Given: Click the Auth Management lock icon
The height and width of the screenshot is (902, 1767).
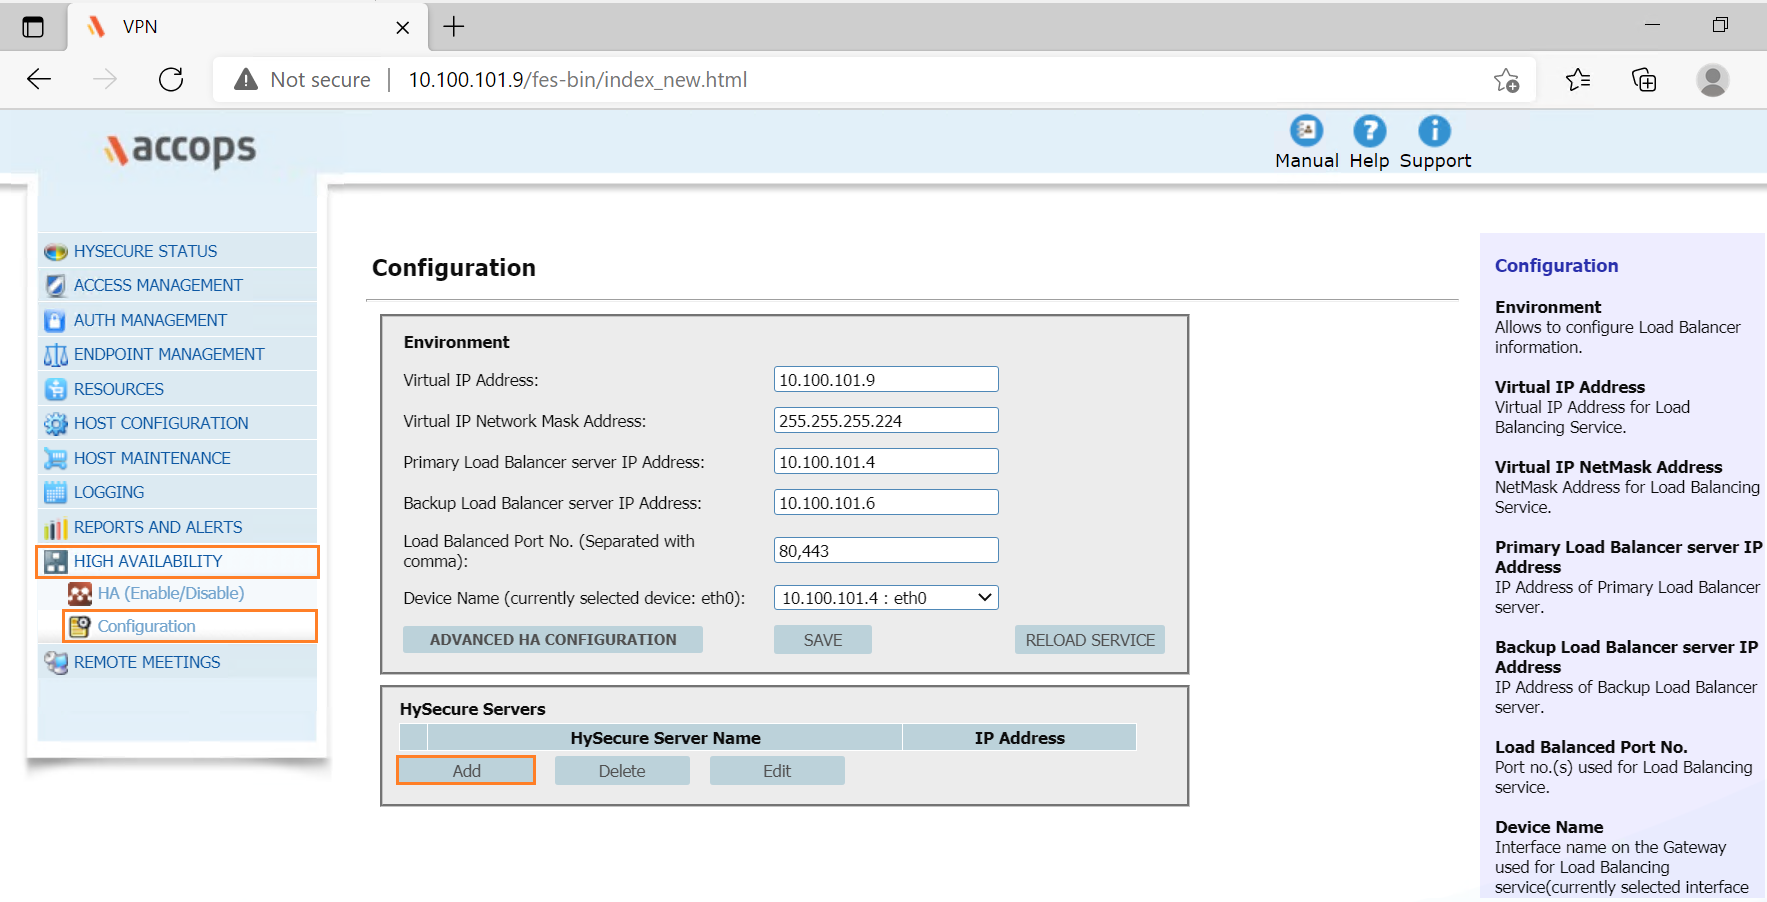Looking at the screenshot, I should point(56,321).
